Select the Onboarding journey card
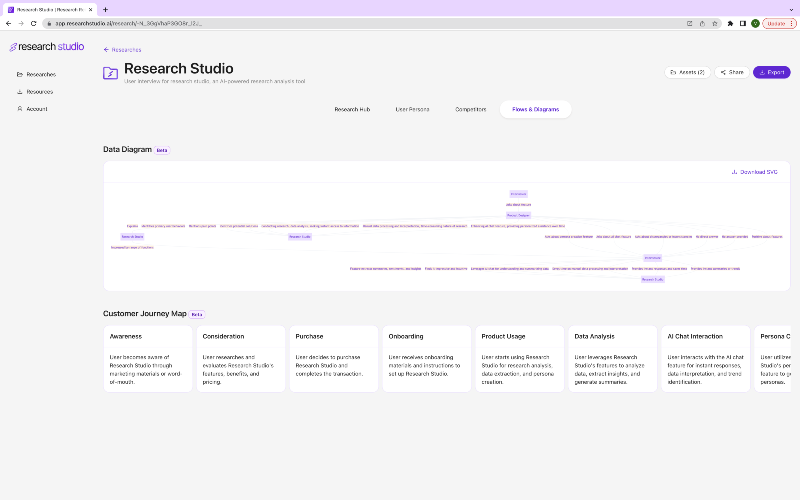 click(x=427, y=359)
